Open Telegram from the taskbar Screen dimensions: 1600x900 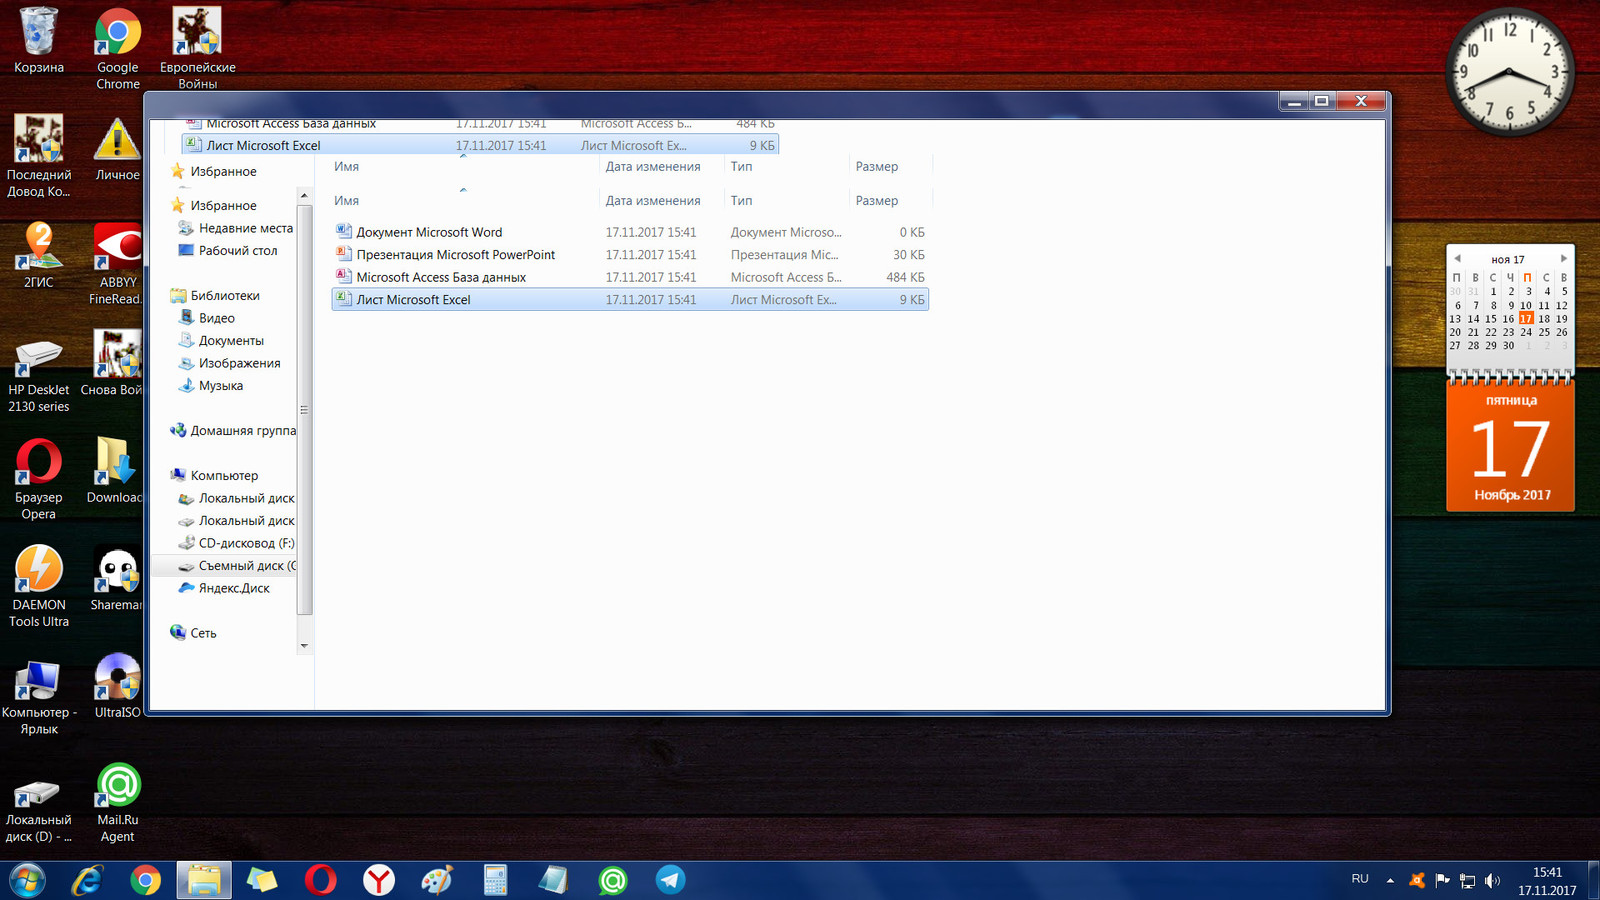tap(670, 880)
